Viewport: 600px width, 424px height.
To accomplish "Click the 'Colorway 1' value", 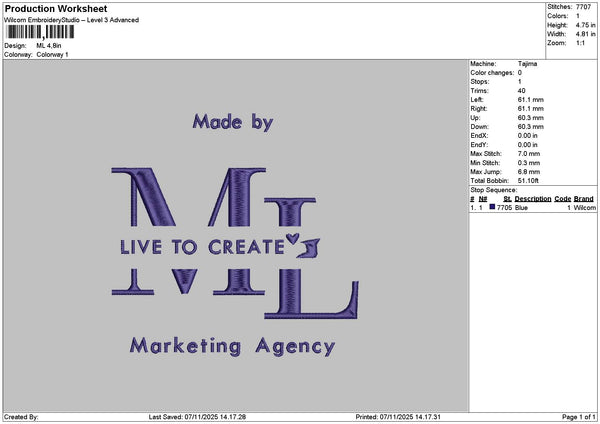I will 52,55.
